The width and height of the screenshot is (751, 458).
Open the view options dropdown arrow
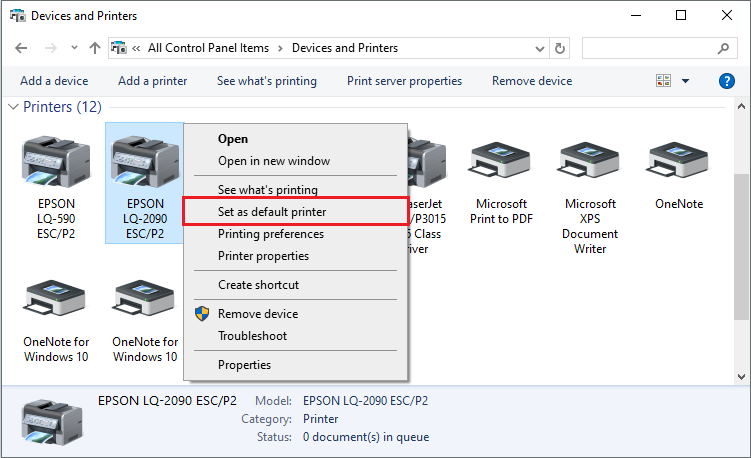pyautogui.click(x=686, y=81)
